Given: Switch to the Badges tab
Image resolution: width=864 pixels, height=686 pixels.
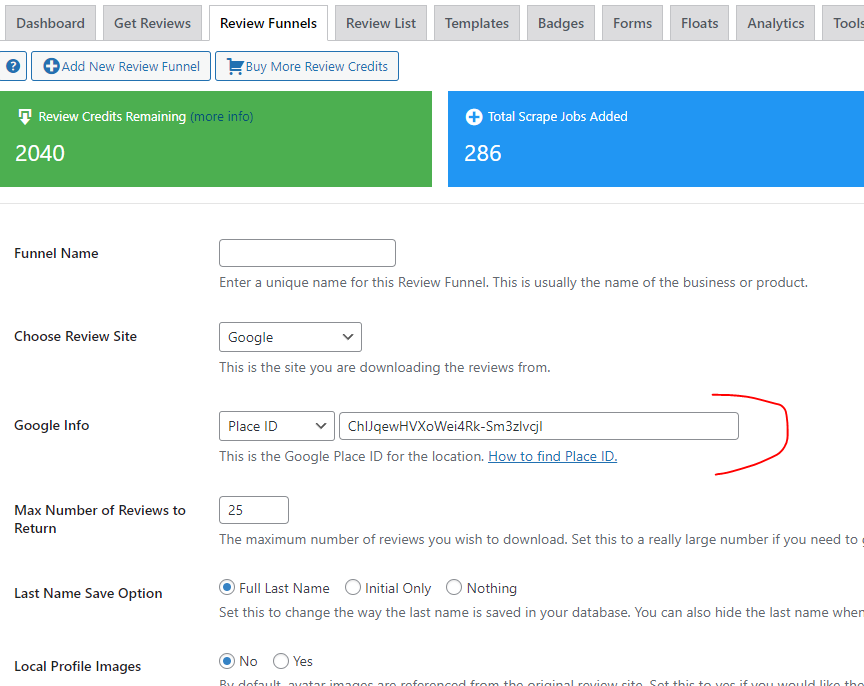Looking at the screenshot, I should point(561,23).
